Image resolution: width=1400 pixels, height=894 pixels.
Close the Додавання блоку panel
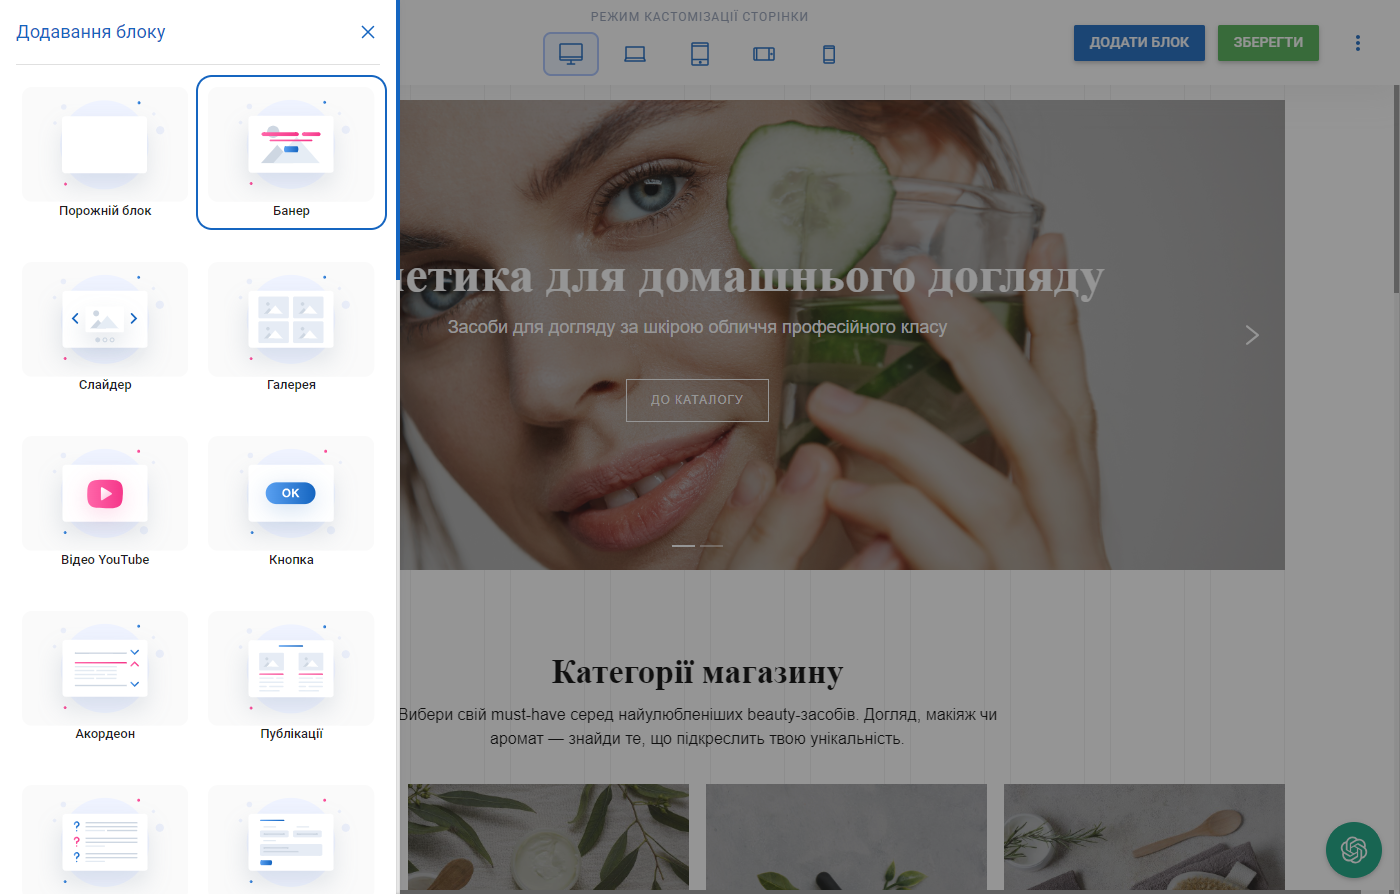point(367,31)
